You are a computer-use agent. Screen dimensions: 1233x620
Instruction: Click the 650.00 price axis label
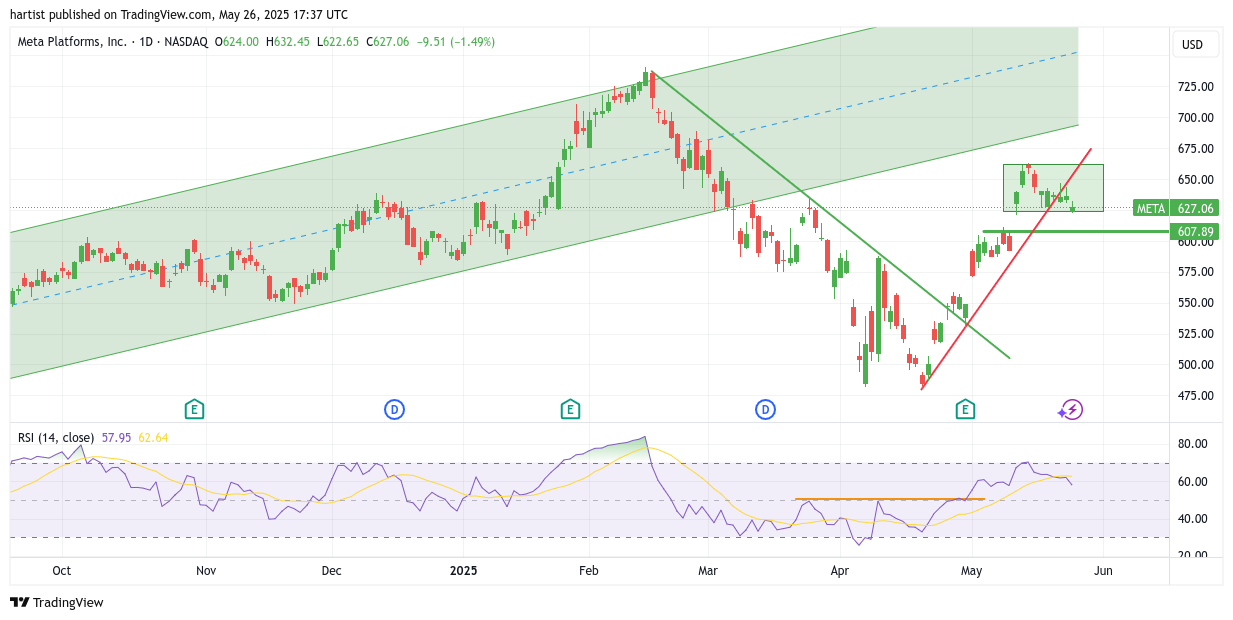[x=1195, y=180]
